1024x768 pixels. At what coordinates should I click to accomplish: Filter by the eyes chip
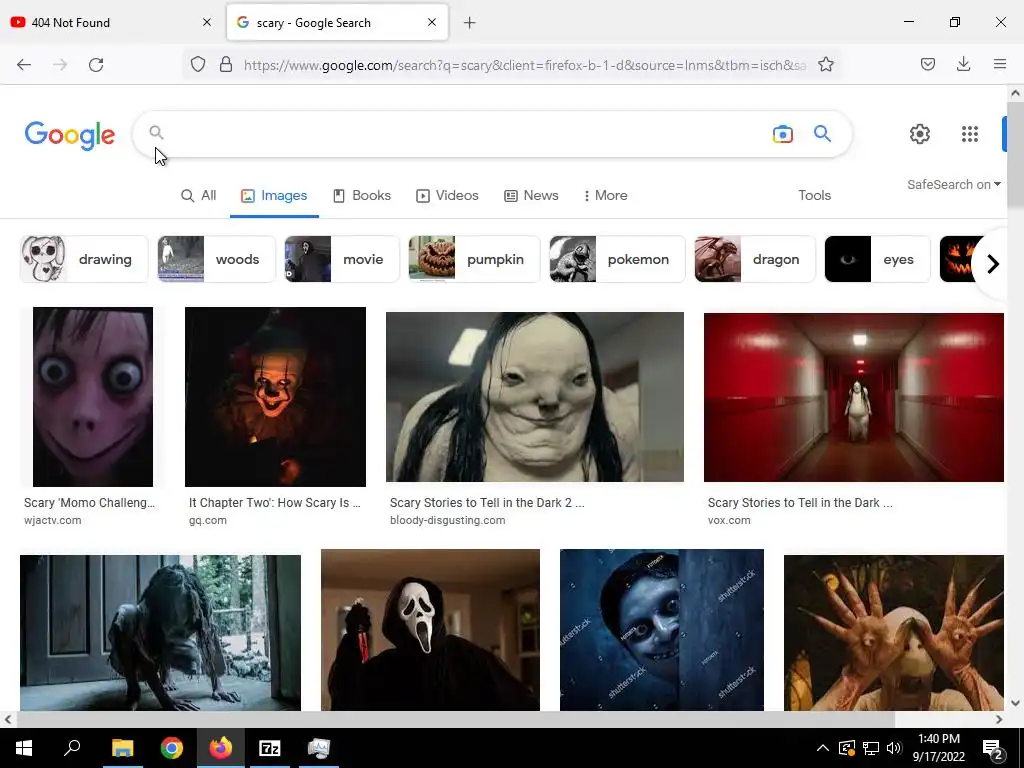[x=878, y=259]
